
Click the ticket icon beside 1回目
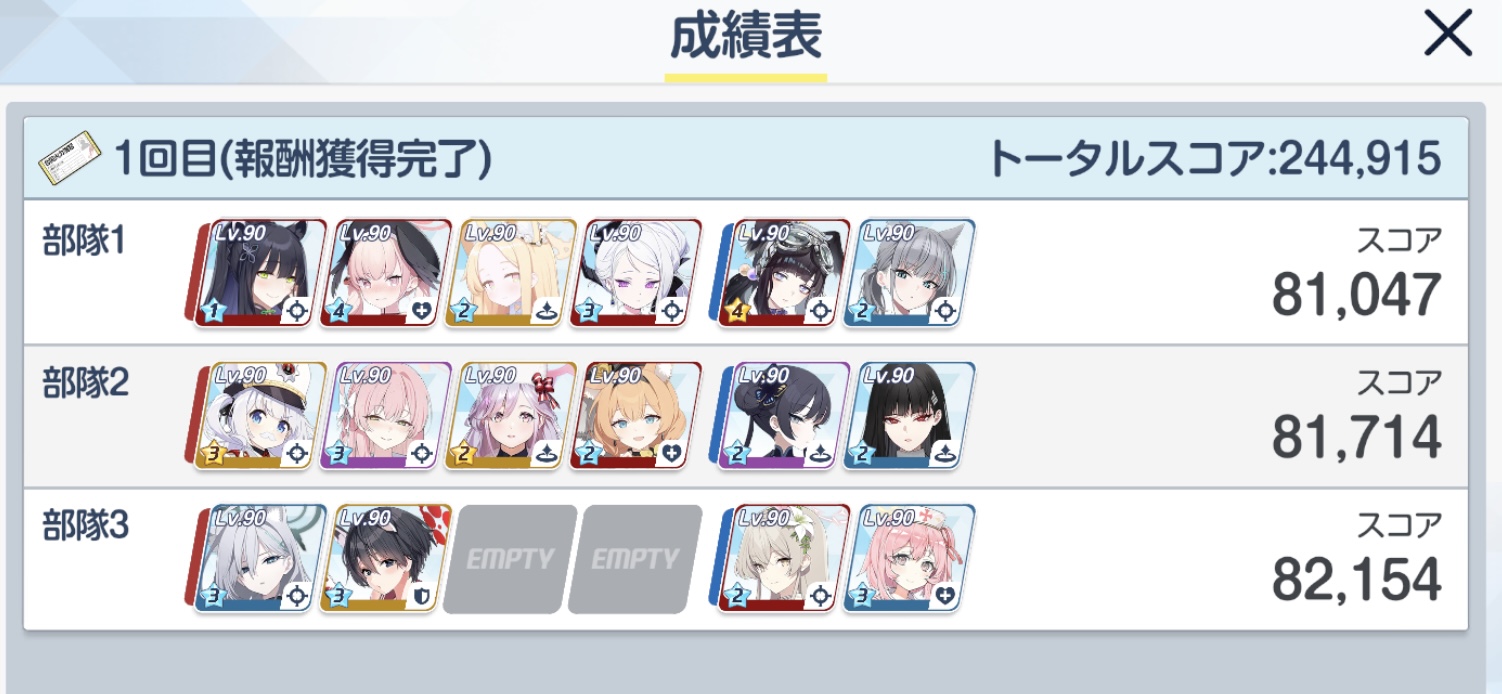tap(69, 157)
